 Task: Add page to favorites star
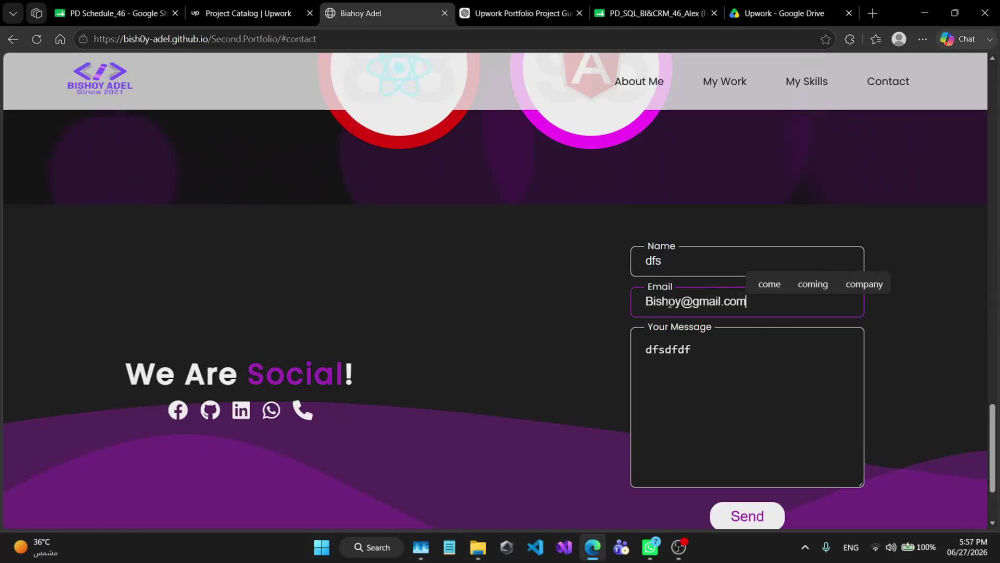(x=826, y=39)
